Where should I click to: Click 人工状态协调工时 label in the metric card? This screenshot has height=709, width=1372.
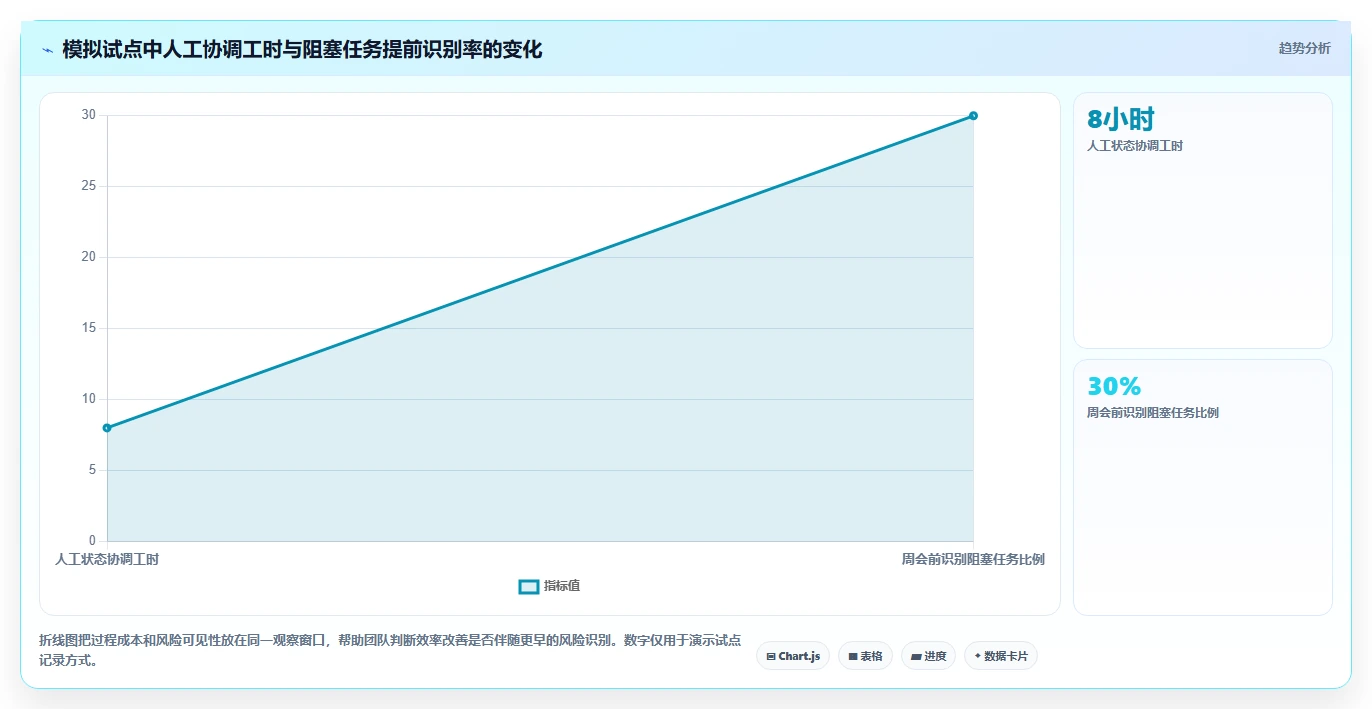point(1135,146)
